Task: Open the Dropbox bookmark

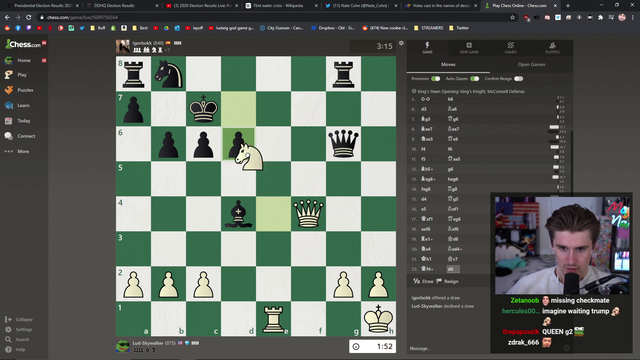Action: point(332,28)
